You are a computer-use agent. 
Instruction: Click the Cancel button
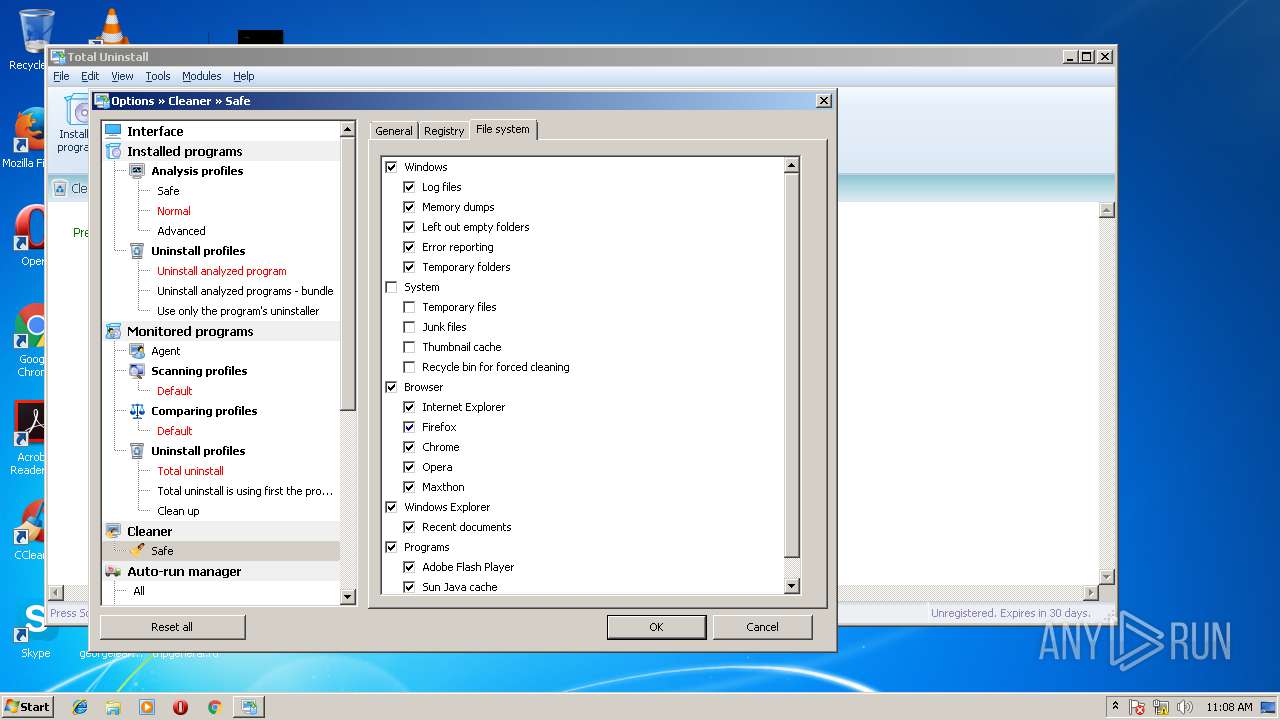point(762,627)
